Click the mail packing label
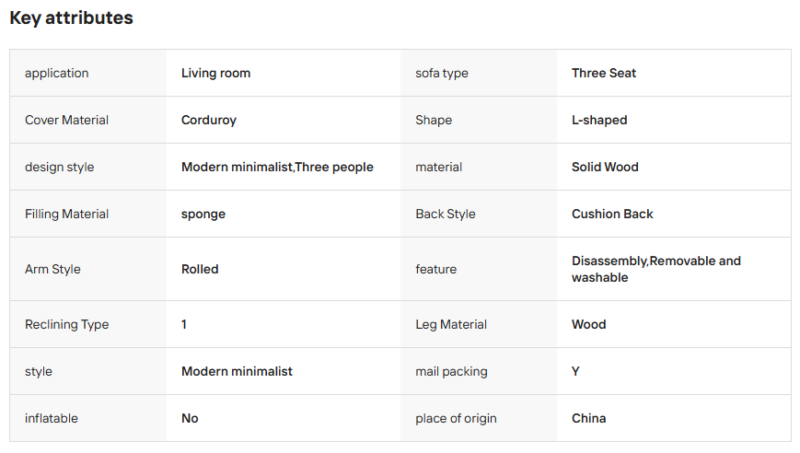The width and height of the screenshot is (800, 453). point(452,371)
